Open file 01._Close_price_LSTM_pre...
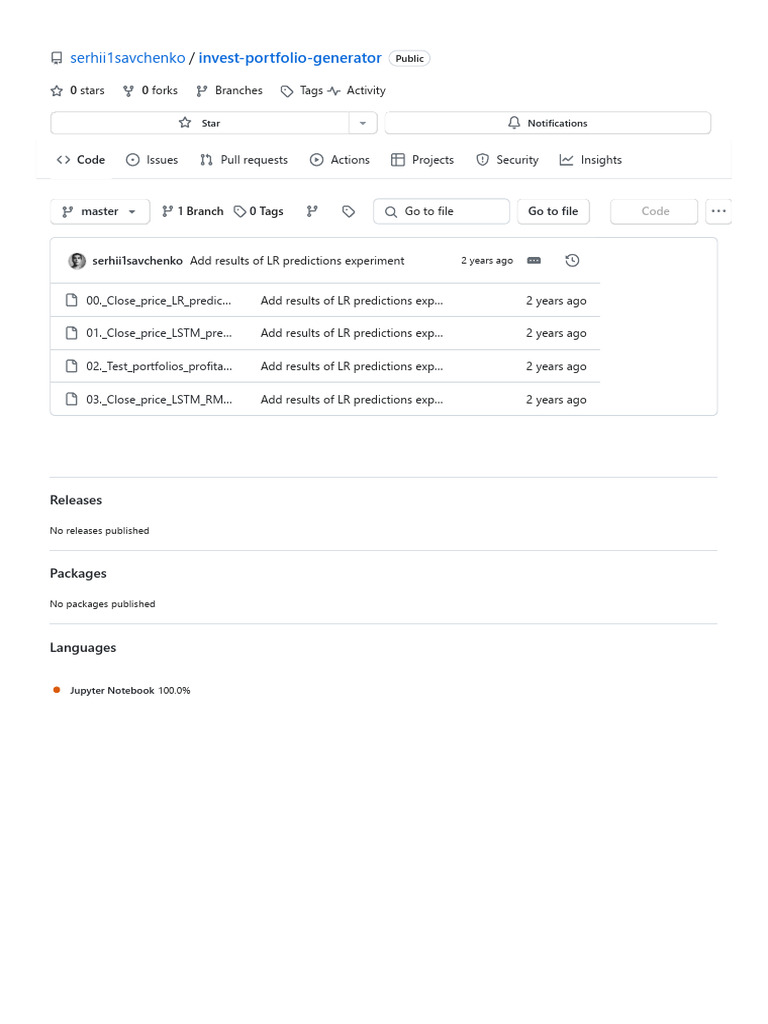This screenshot has width=768, height=1024. (x=159, y=333)
